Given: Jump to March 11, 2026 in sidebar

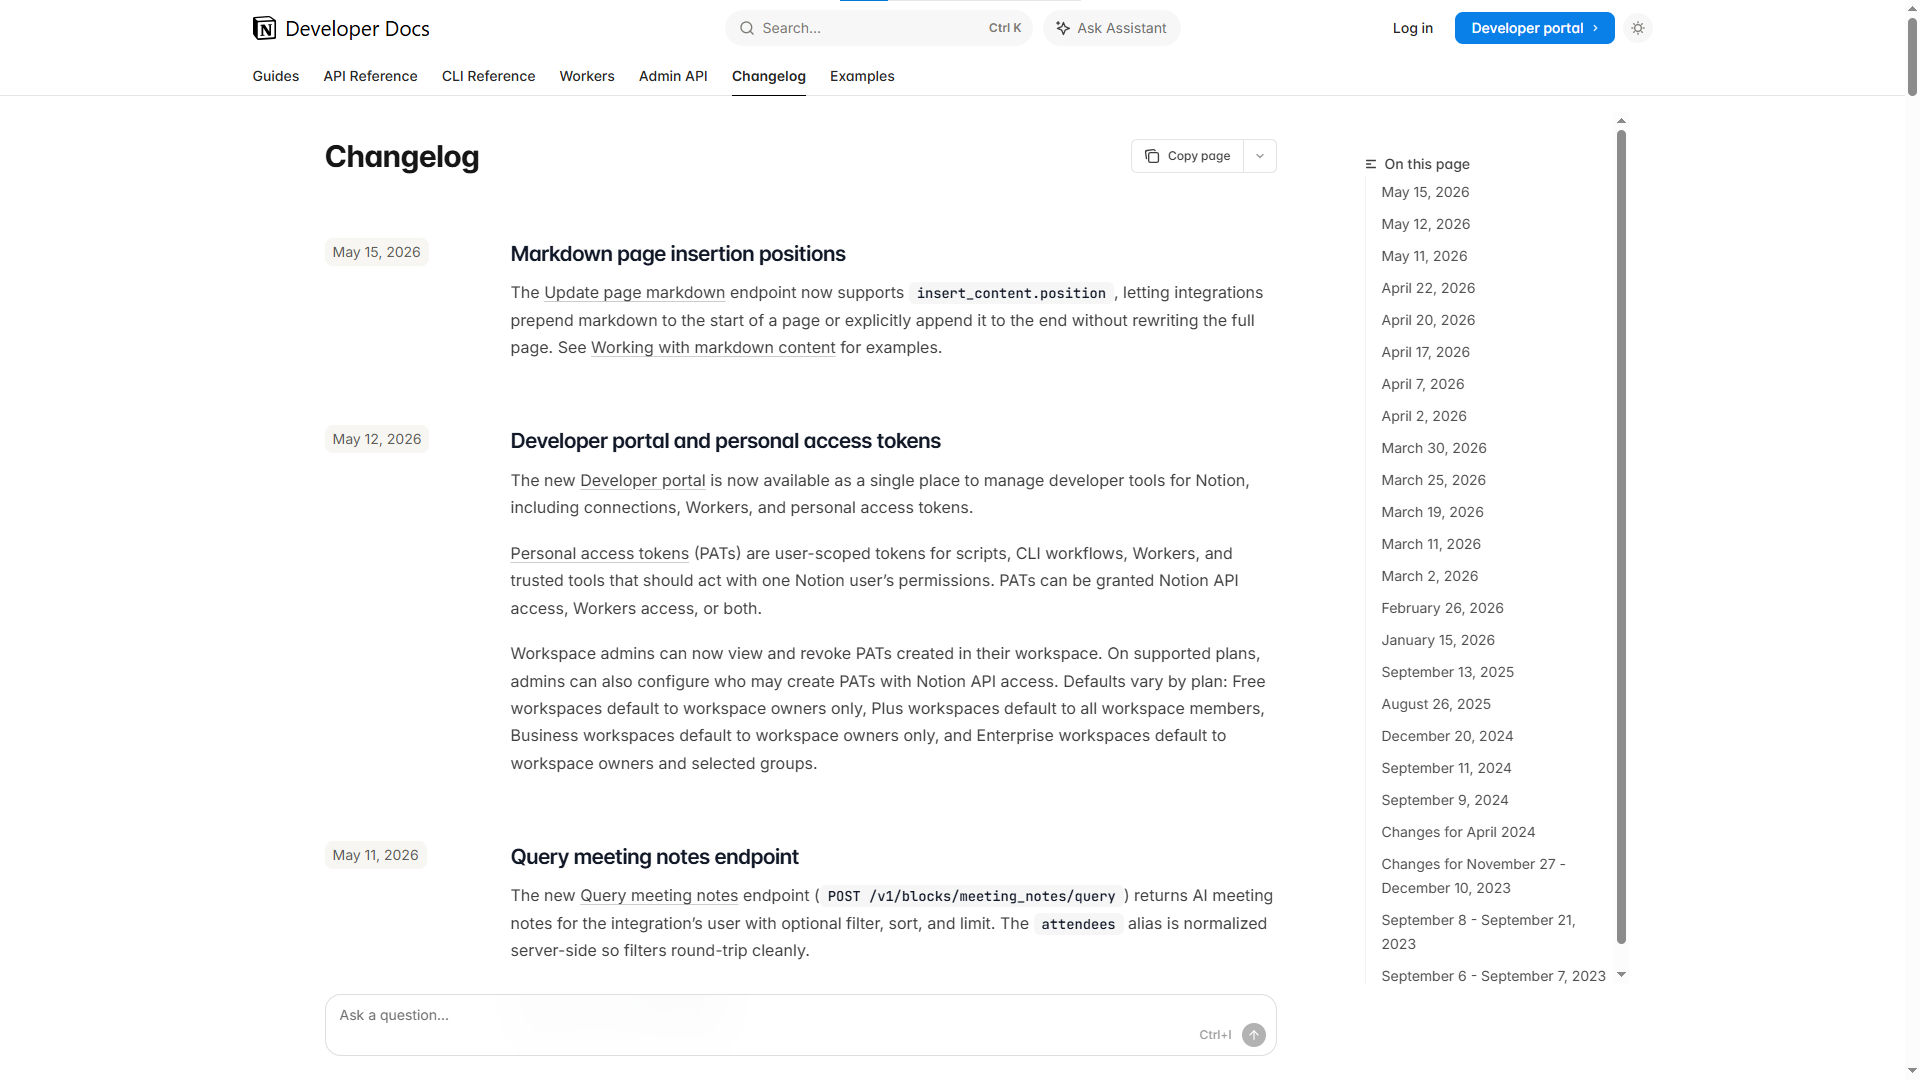Looking at the screenshot, I should 1431,544.
